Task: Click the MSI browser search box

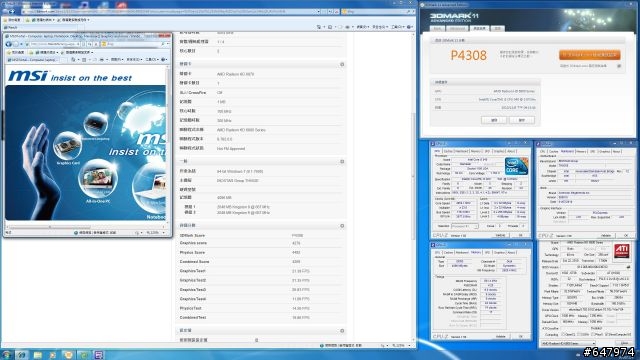Action: (x=133, y=44)
